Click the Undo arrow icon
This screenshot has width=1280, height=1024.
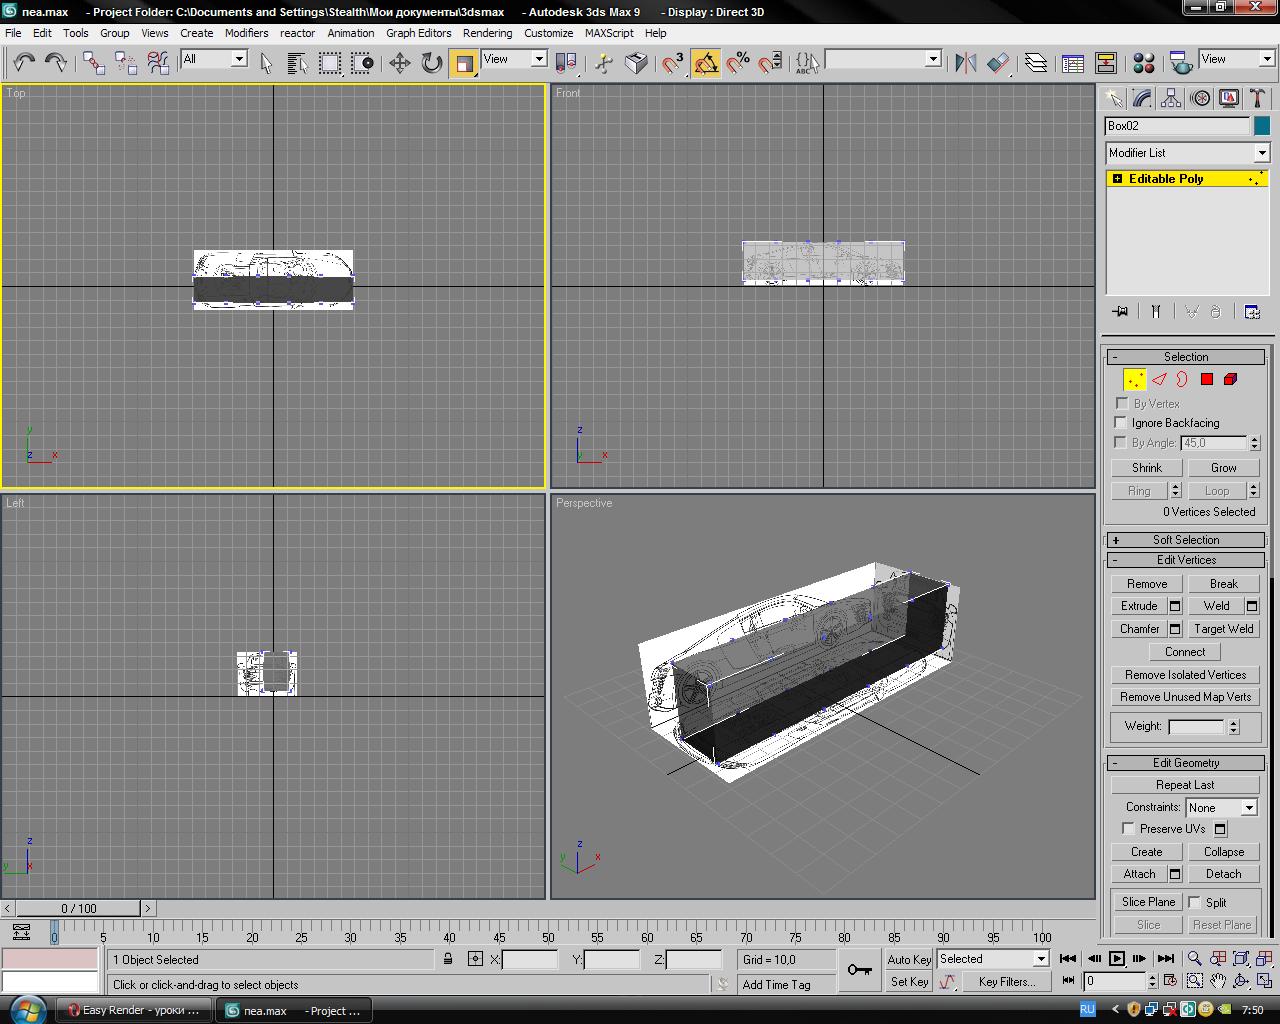[24, 62]
